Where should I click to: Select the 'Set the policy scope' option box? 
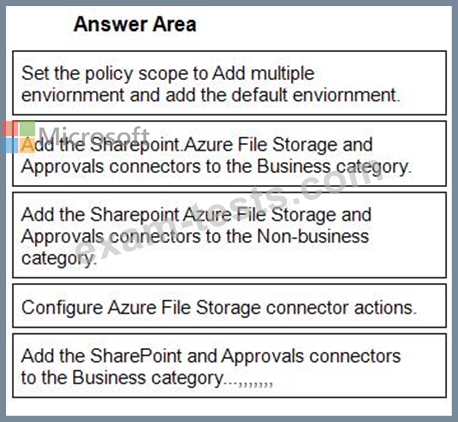coord(229,83)
